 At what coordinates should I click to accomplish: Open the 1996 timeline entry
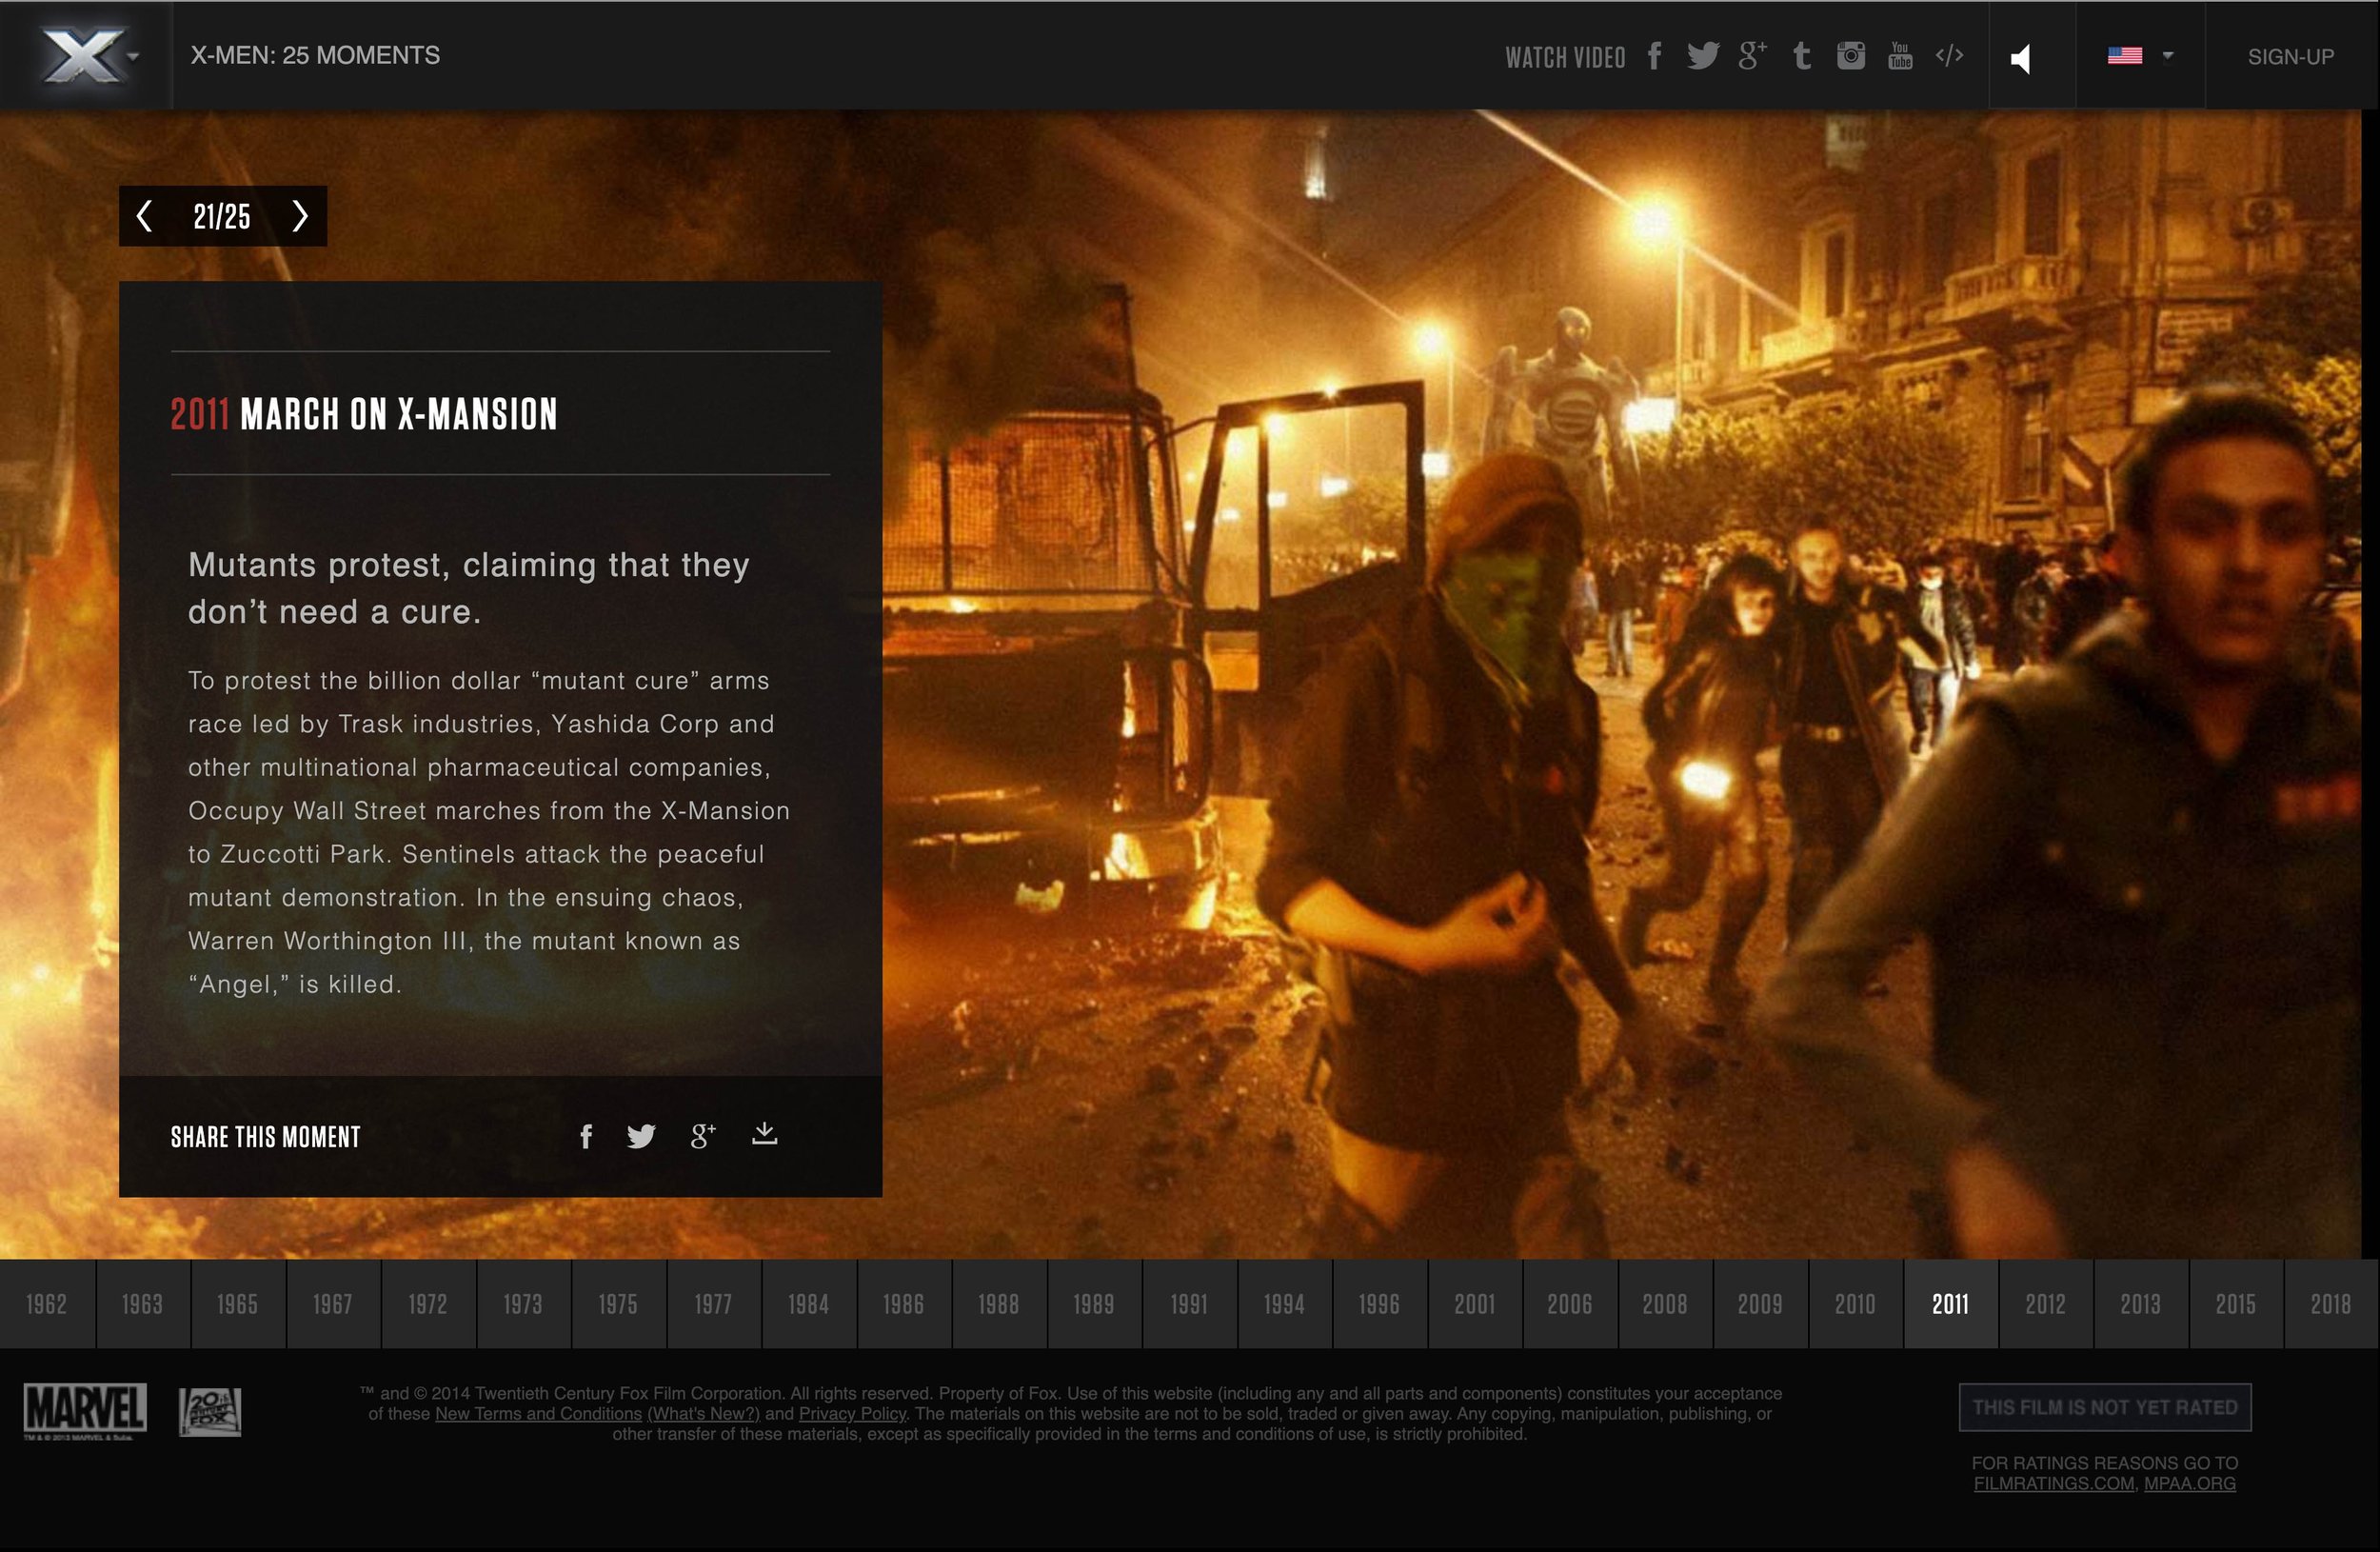click(1379, 1304)
